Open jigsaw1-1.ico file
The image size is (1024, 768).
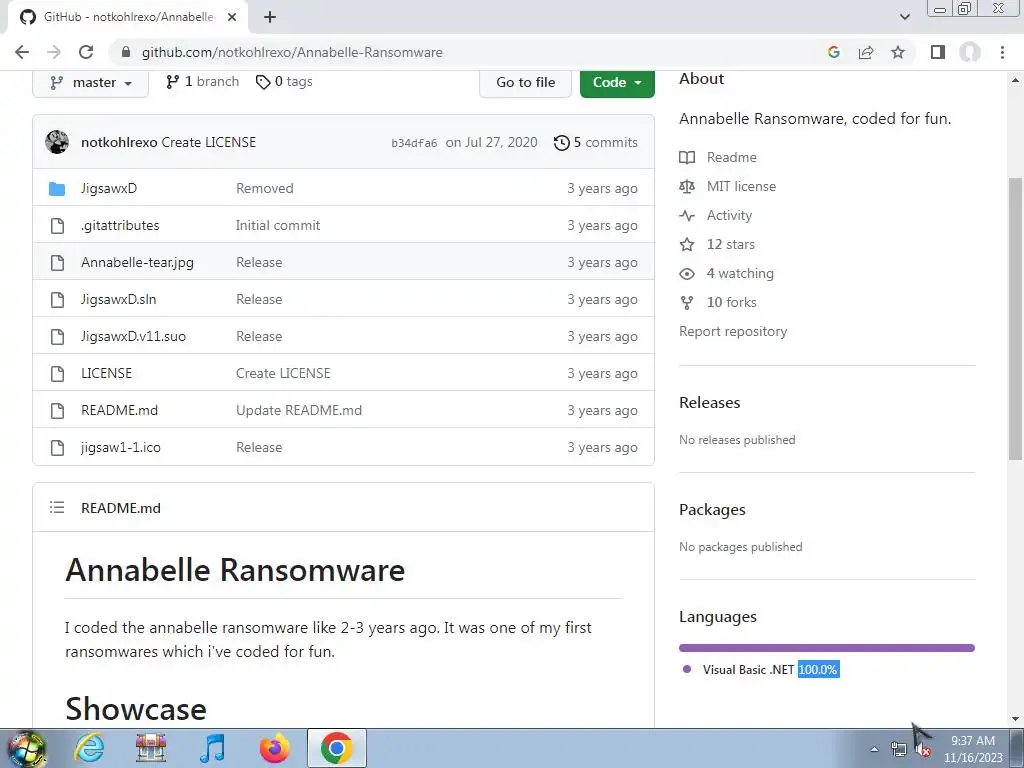click(x=121, y=448)
